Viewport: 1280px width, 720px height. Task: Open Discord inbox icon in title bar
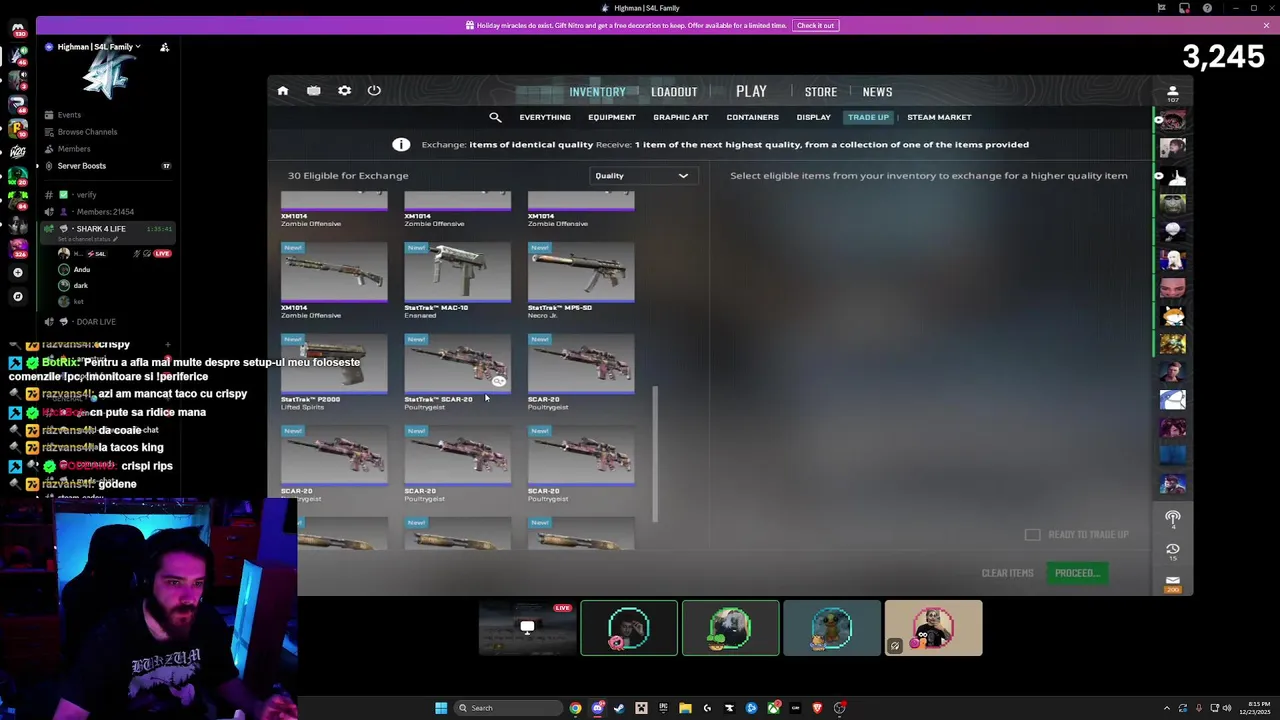(x=1184, y=8)
